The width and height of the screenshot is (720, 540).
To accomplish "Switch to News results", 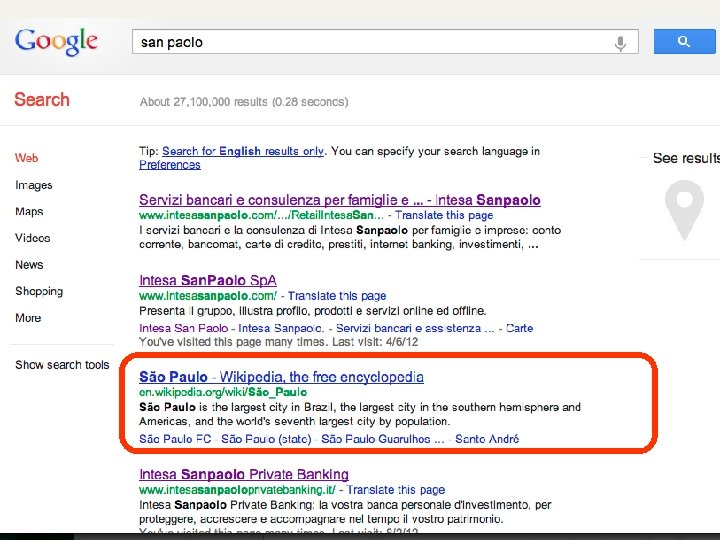I will pos(29,264).
